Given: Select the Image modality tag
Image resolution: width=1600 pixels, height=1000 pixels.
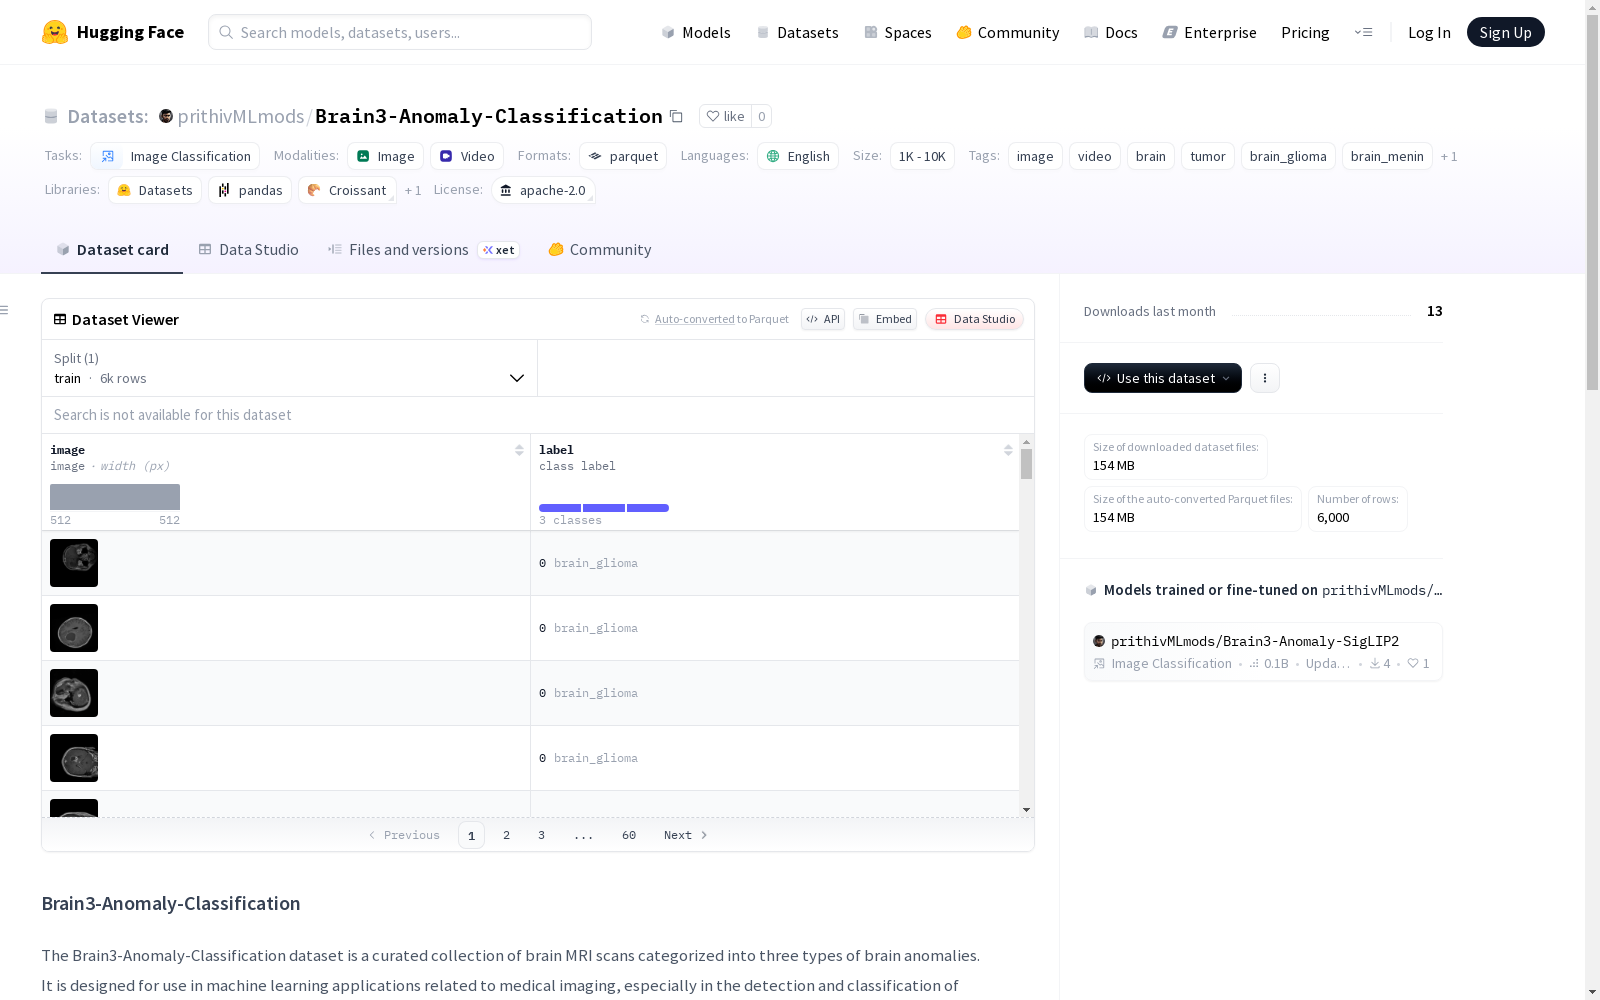Looking at the screenshot, I should point(386,156).
